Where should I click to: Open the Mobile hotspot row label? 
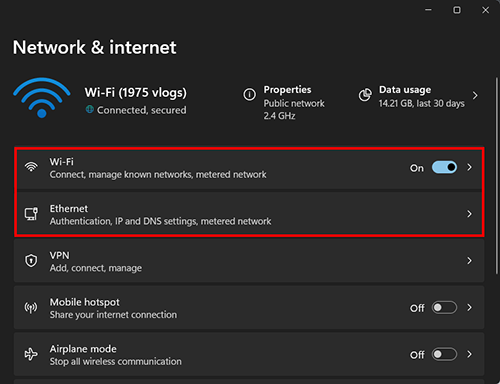tap(85, 302)
